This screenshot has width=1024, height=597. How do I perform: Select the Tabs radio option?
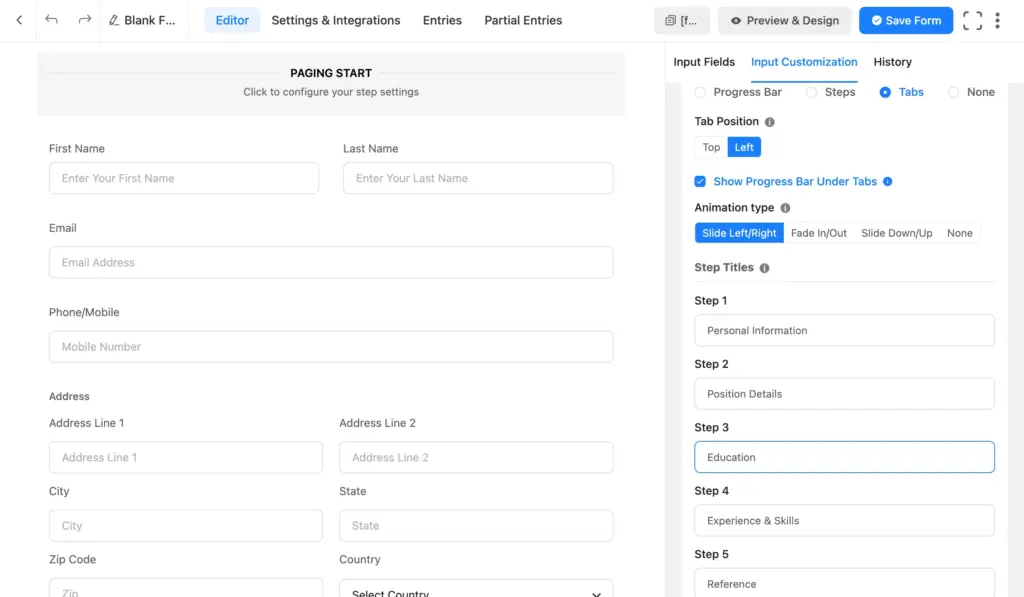coord(885,93)
